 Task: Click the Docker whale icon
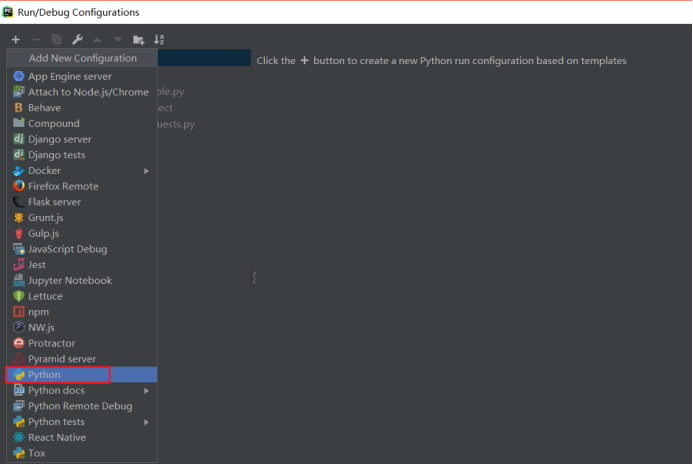pyautogui.click(x=19, y=171)
